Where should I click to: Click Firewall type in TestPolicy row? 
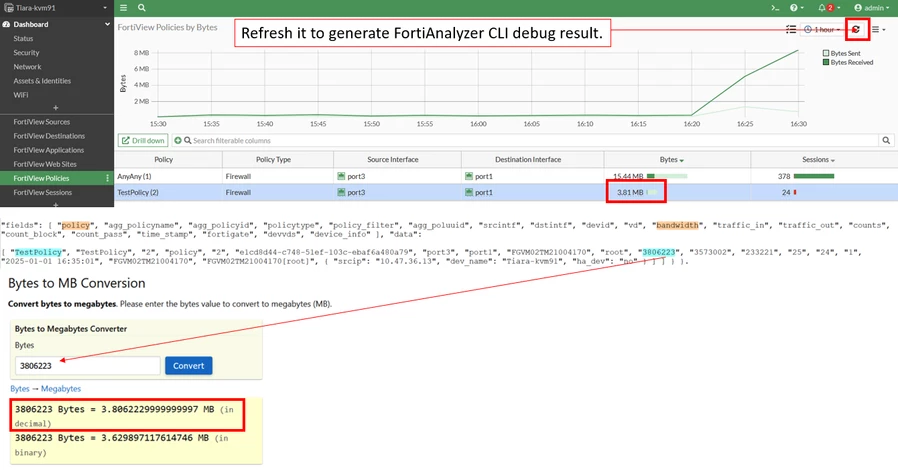tap(238, 192)
